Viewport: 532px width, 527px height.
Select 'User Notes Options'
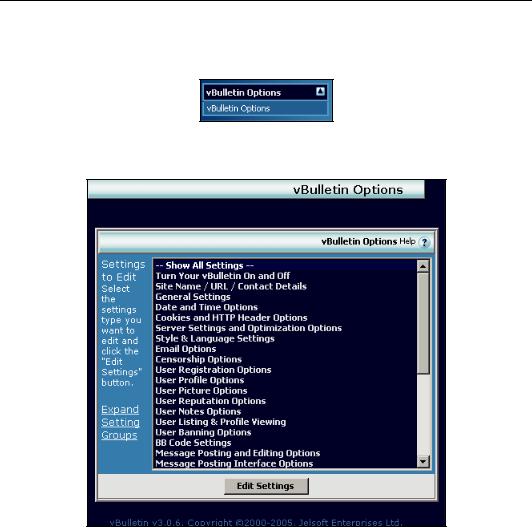tap(285, 412)
